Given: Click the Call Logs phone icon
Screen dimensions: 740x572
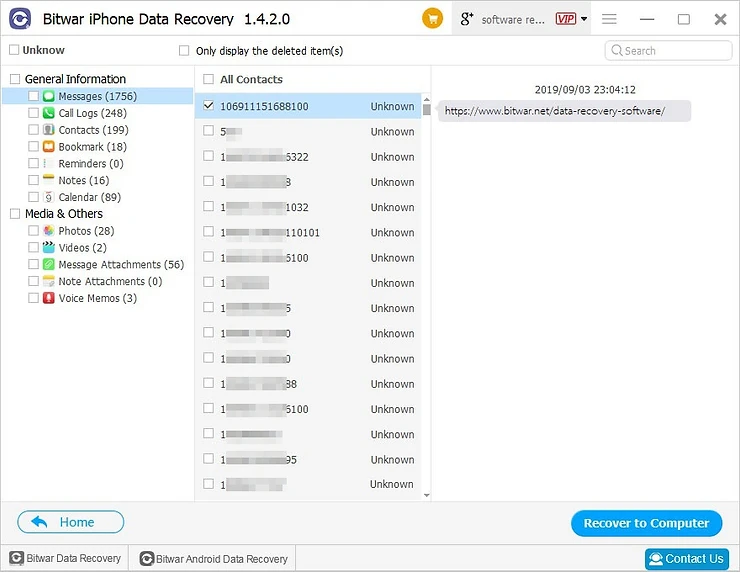Looking at the screenshot, I should coord(49,113).
